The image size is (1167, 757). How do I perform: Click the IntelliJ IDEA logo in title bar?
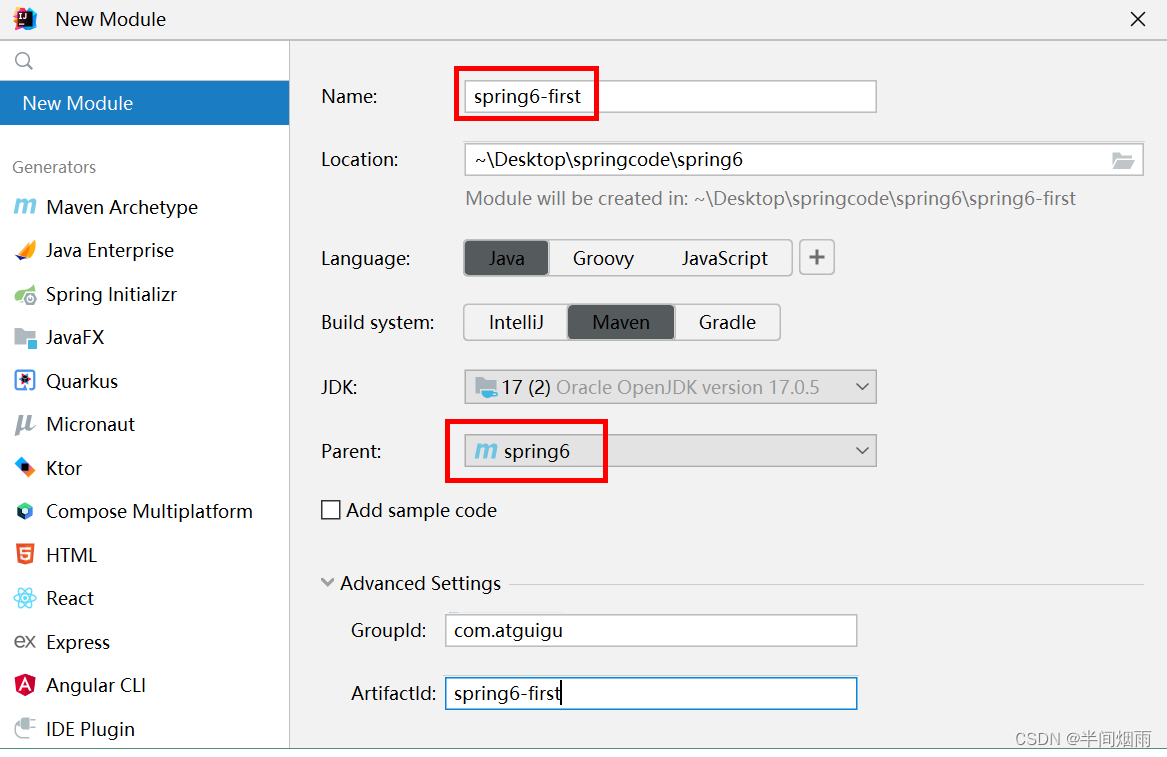pos(25,19)
